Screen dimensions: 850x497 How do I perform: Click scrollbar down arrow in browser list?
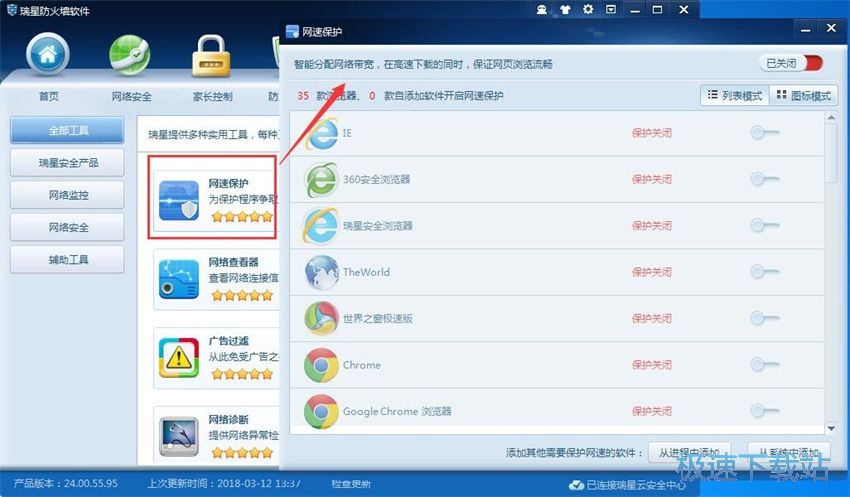click(831, 428)
